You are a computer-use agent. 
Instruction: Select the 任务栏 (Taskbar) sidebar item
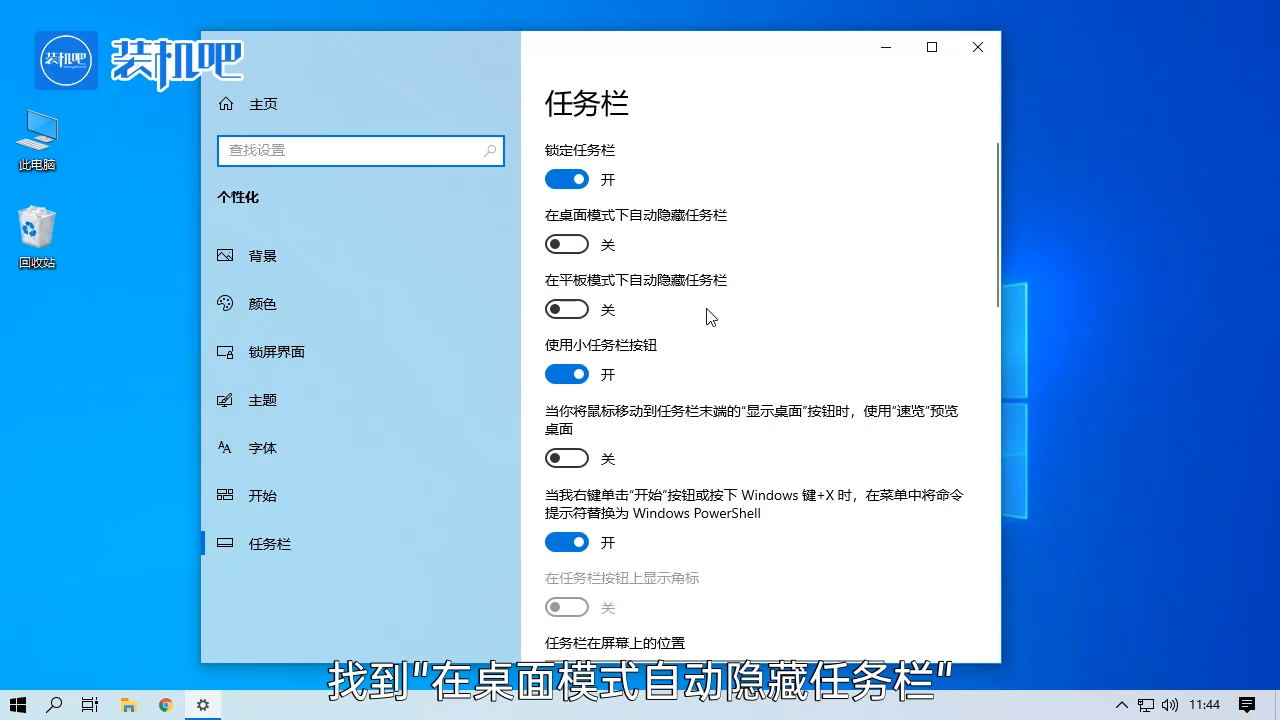coord(269,543)
